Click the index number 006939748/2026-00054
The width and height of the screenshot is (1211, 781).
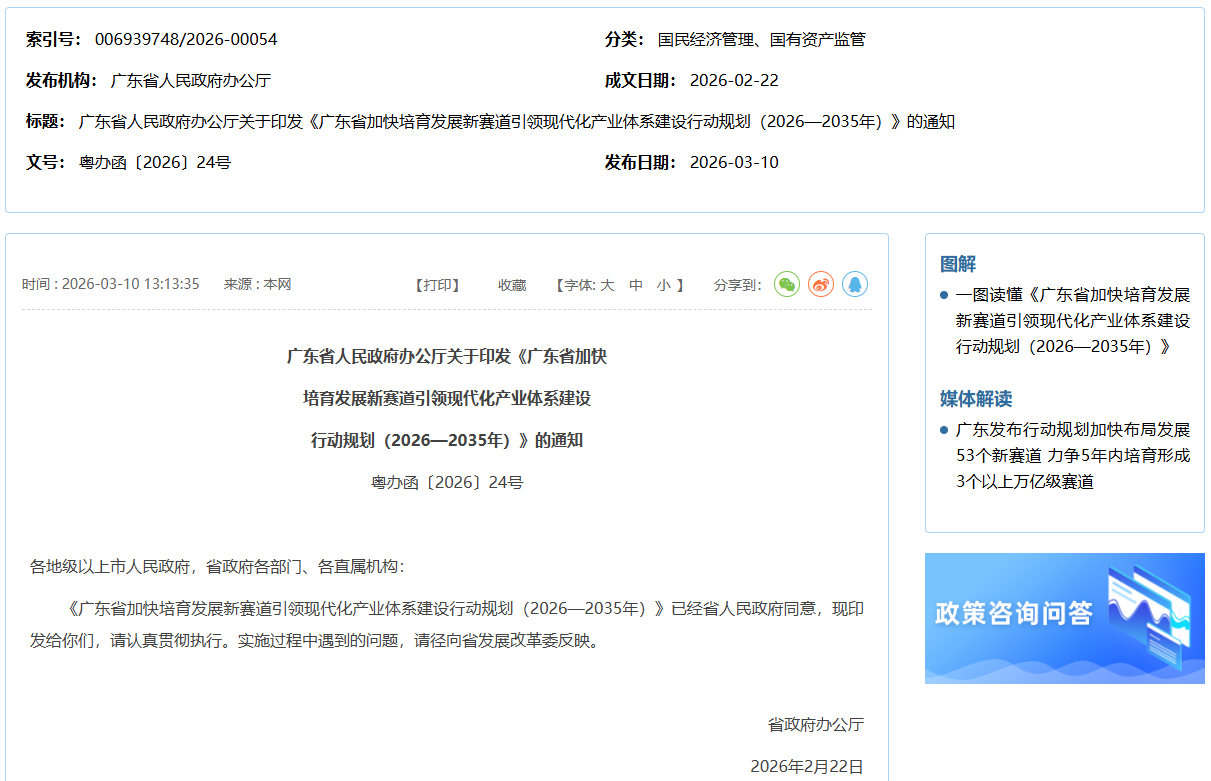[x=186, y=40]
